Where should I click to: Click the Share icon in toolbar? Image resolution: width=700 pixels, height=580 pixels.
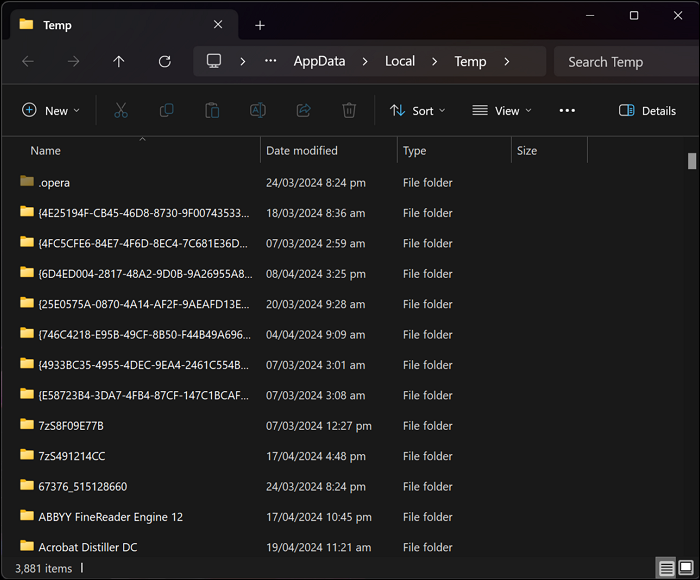(x=304, y=111)
